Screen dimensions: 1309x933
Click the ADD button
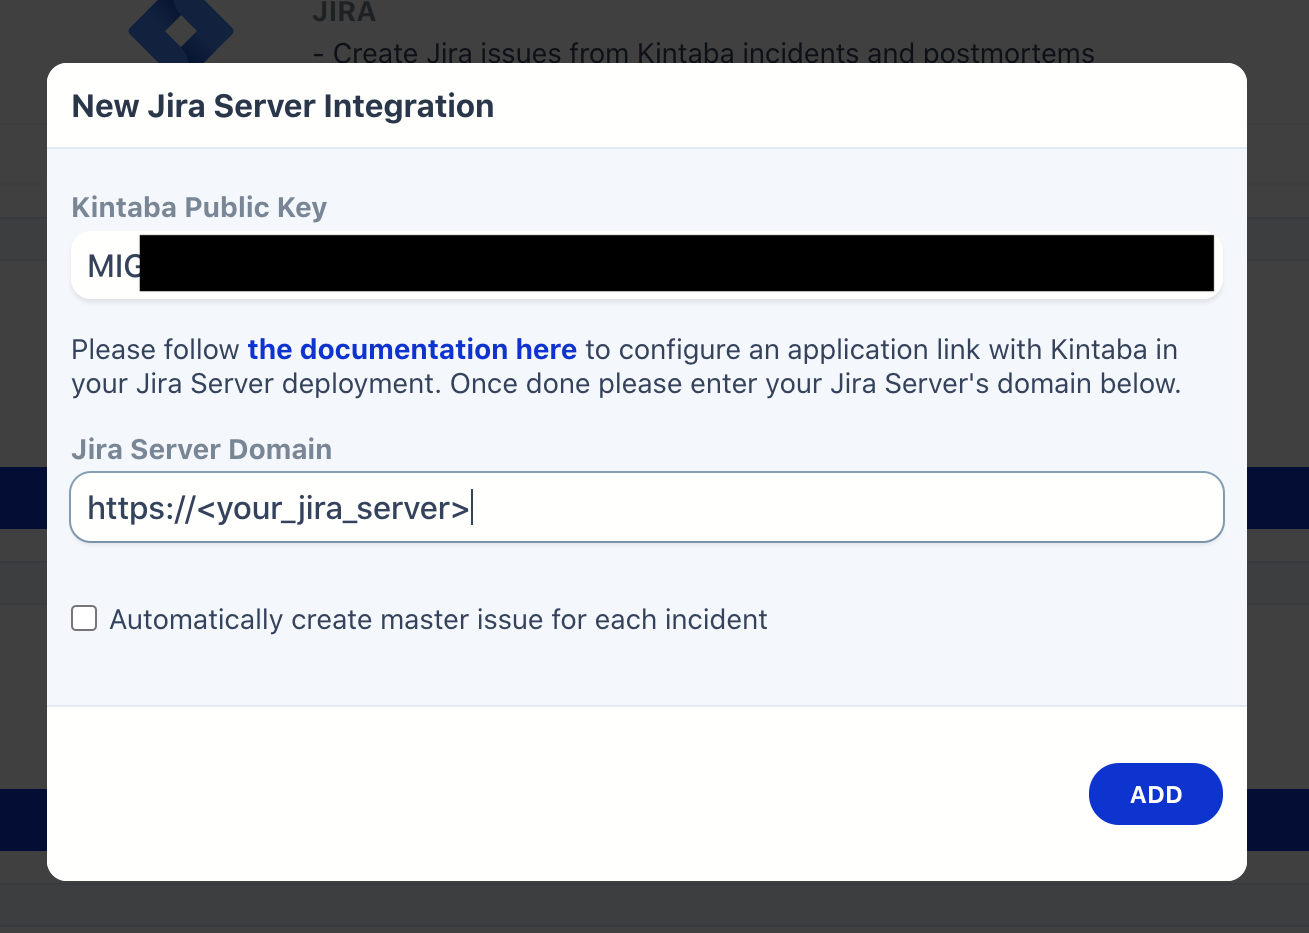1155,794
